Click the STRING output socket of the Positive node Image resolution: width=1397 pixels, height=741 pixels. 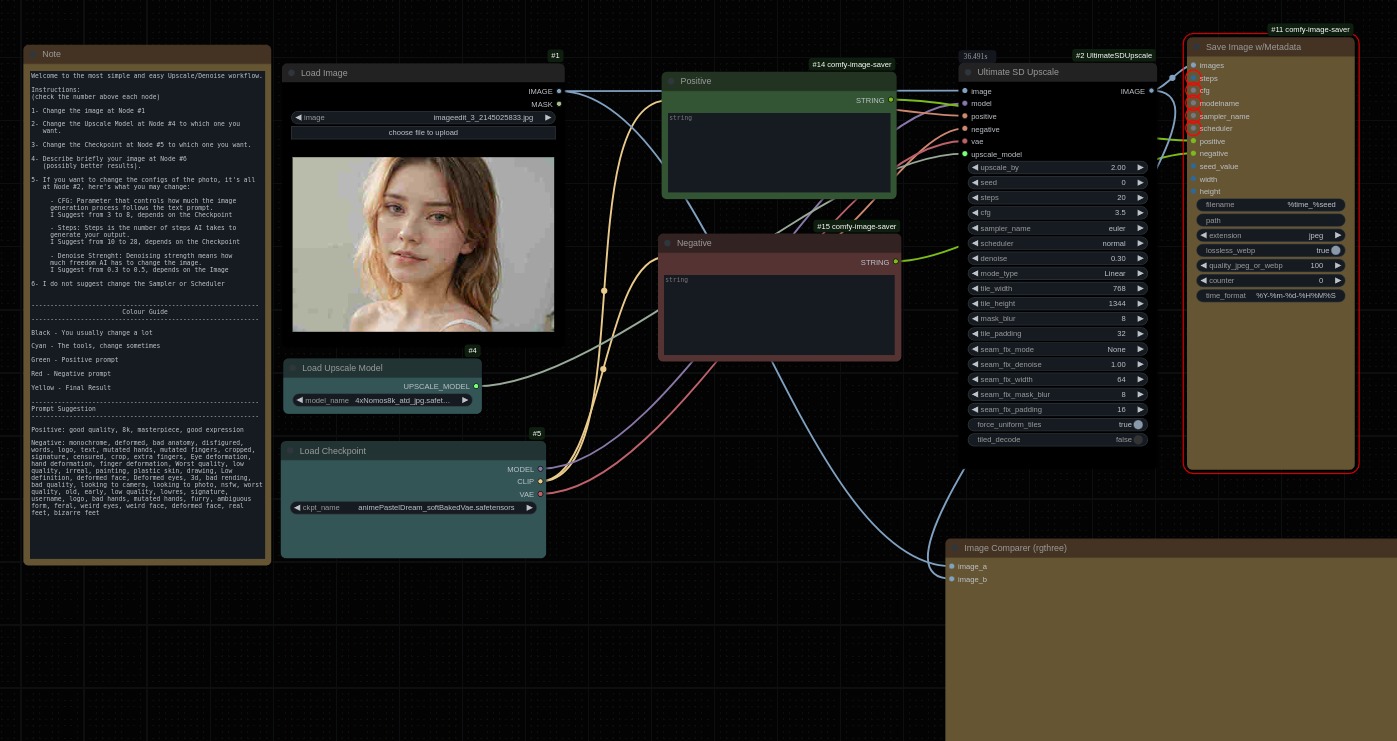[891, 100]
